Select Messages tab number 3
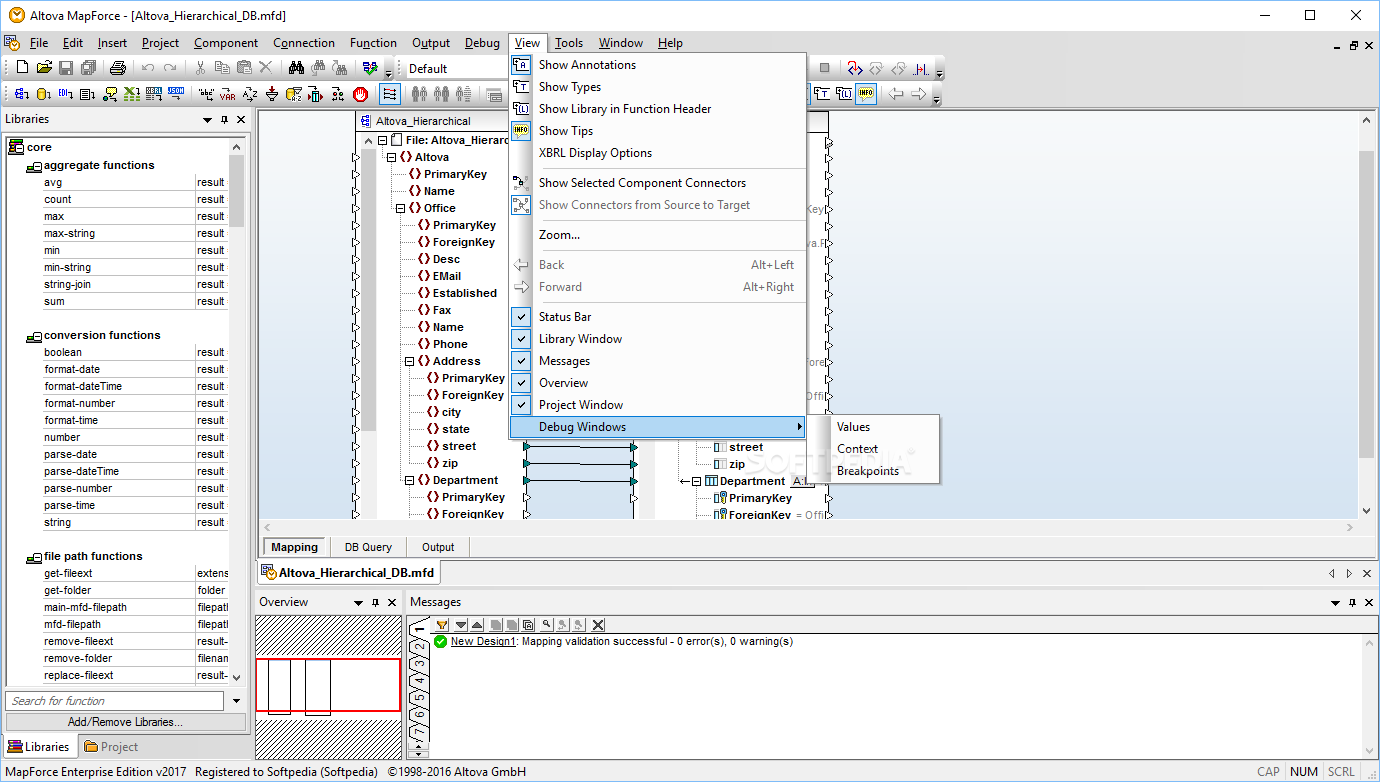Screen dimensions: 1380x782 click(x=420, y=664)
